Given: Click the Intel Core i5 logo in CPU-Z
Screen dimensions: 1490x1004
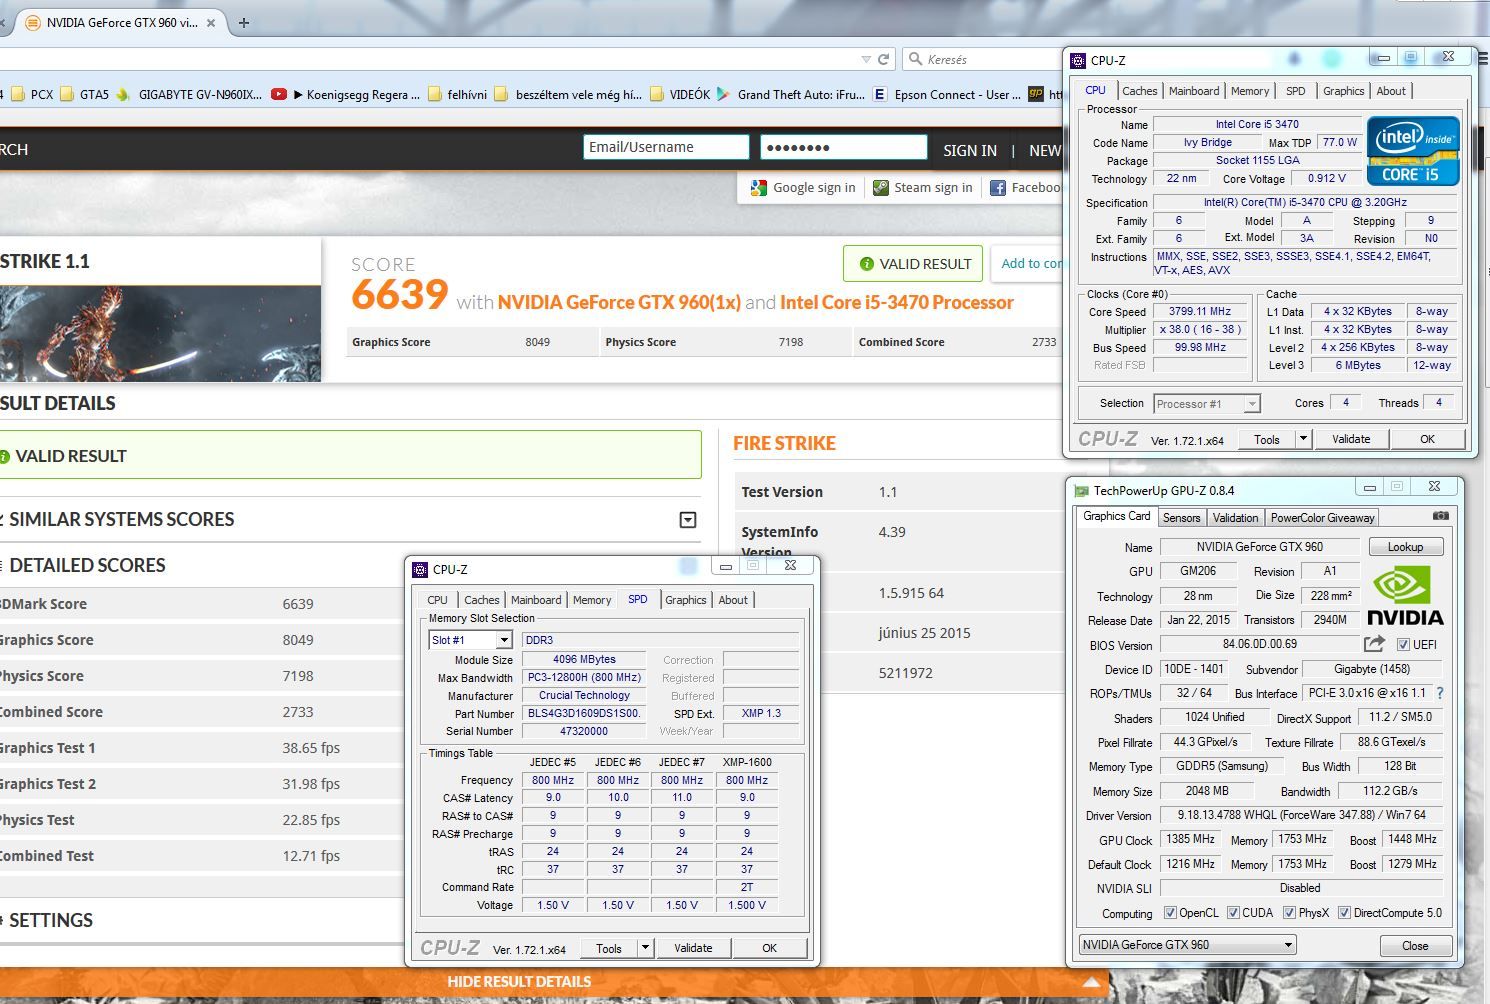Looking at the screenshot, I should point(1413,151).
